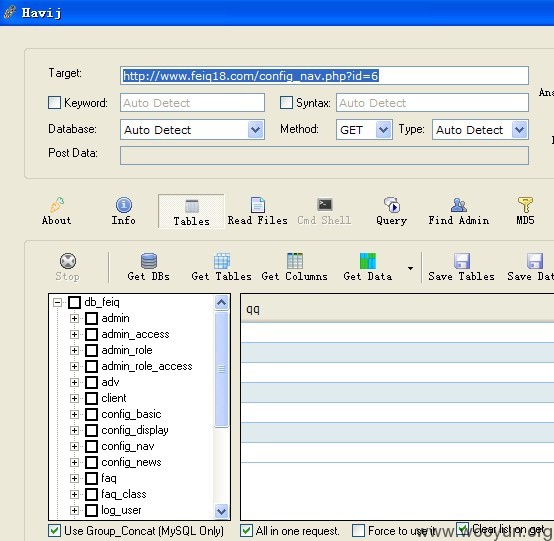Click the Syntax input field

432,102
